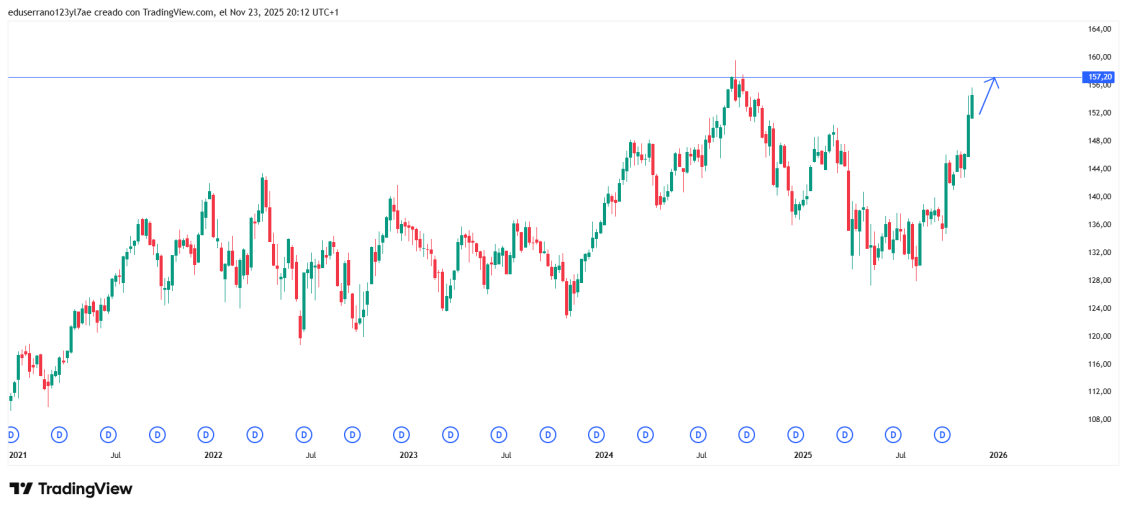Click the blue upward arrow drawing
Image resolution: width=1127 pixels, height=512 pixels.
click(987, 96)
